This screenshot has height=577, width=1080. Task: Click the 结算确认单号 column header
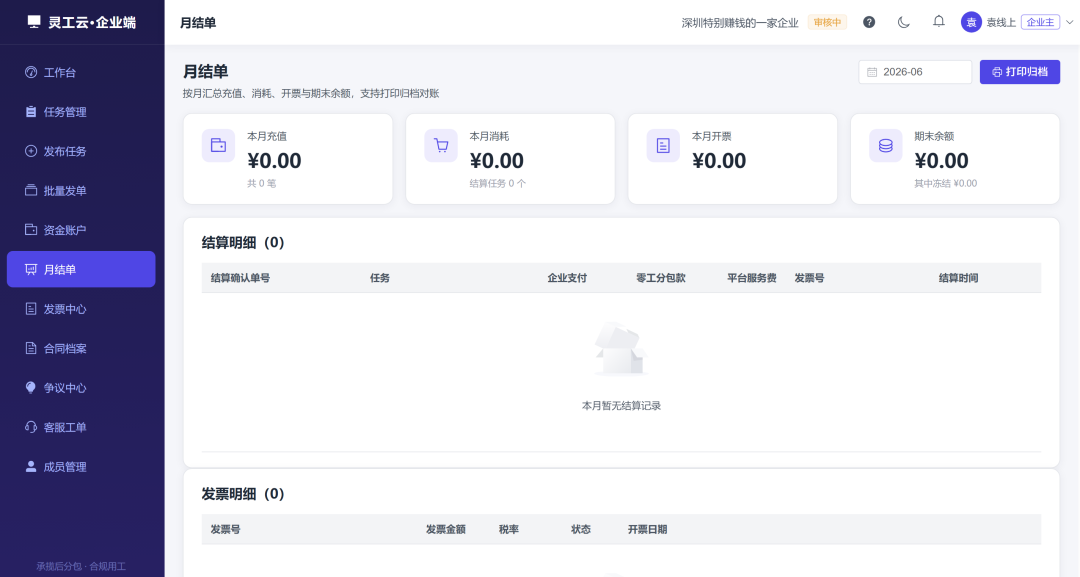click(240, 278)
